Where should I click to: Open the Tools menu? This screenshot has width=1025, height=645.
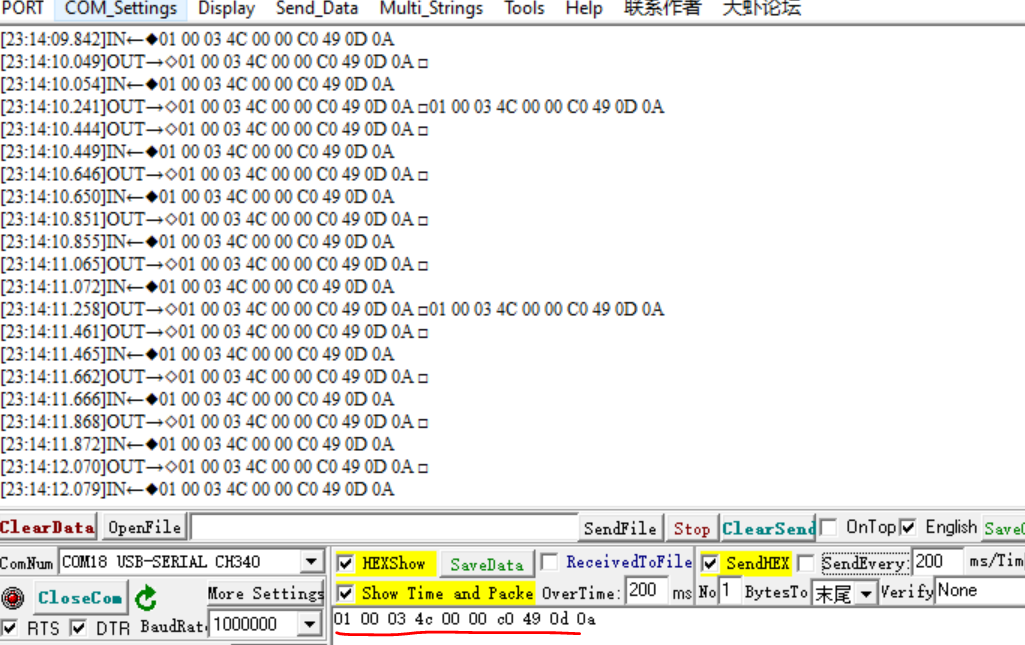(x=524, y=9)
